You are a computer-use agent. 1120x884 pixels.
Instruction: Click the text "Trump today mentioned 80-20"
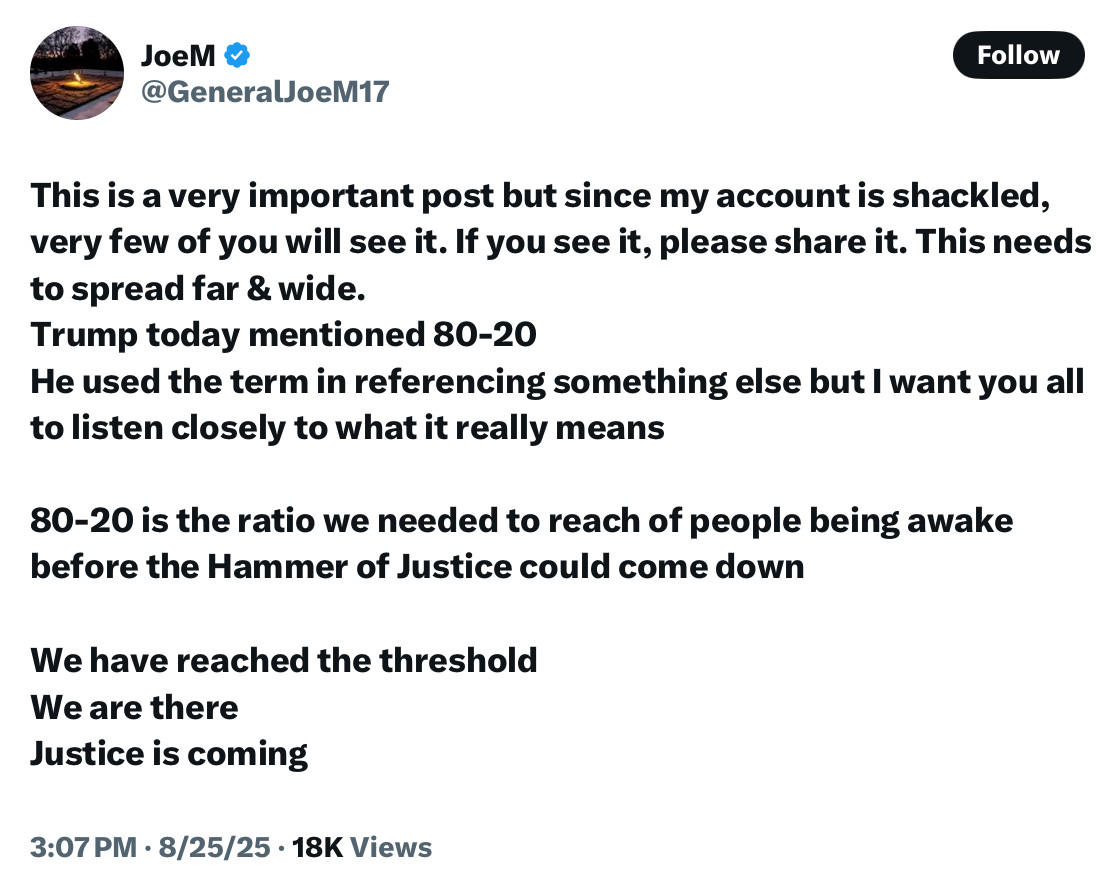pyautogui.click(x=284, y=334)
